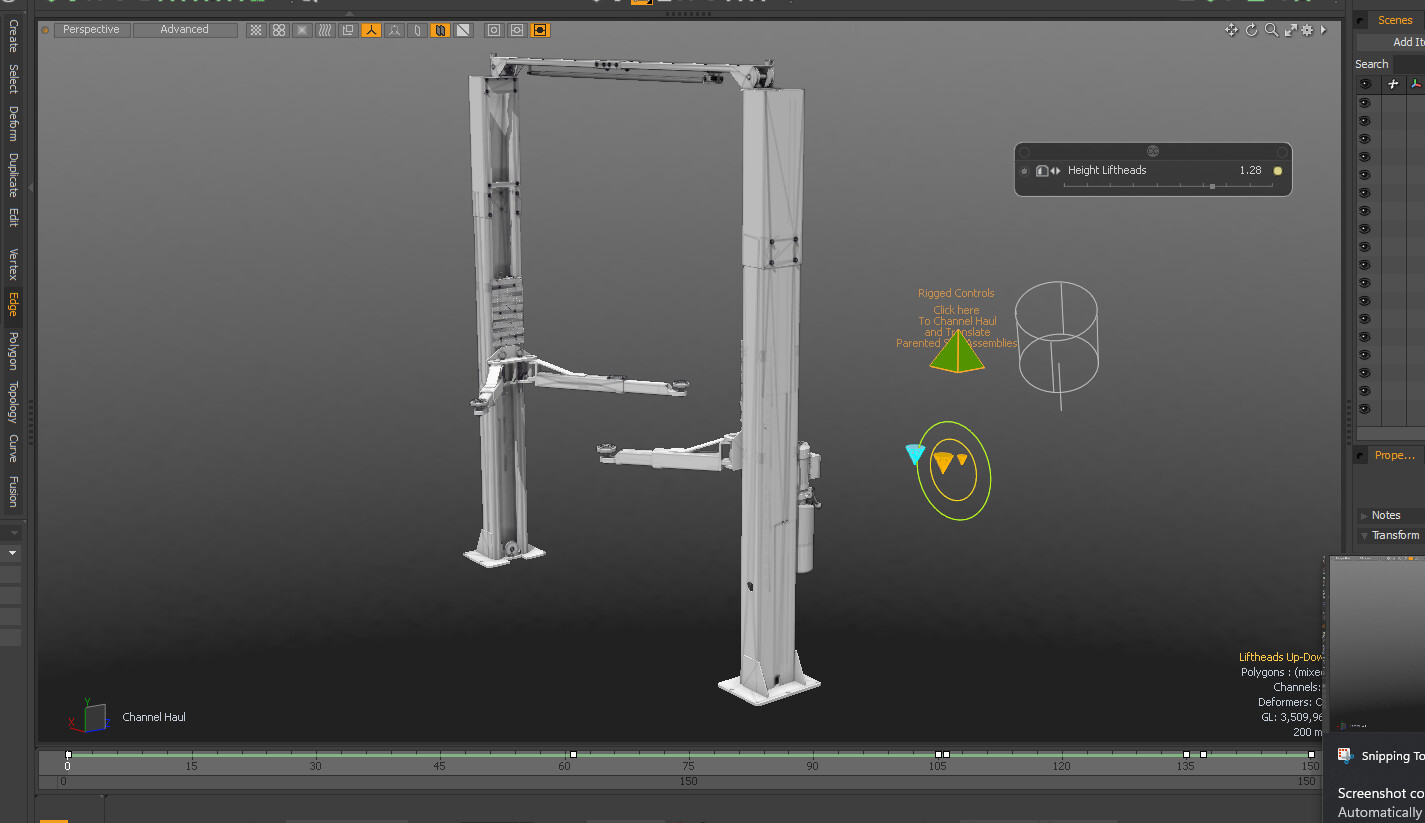Viewport: 1425px width, 823px height.
Task: Expand the viewport options arrow
Action: coord(1324,30)
